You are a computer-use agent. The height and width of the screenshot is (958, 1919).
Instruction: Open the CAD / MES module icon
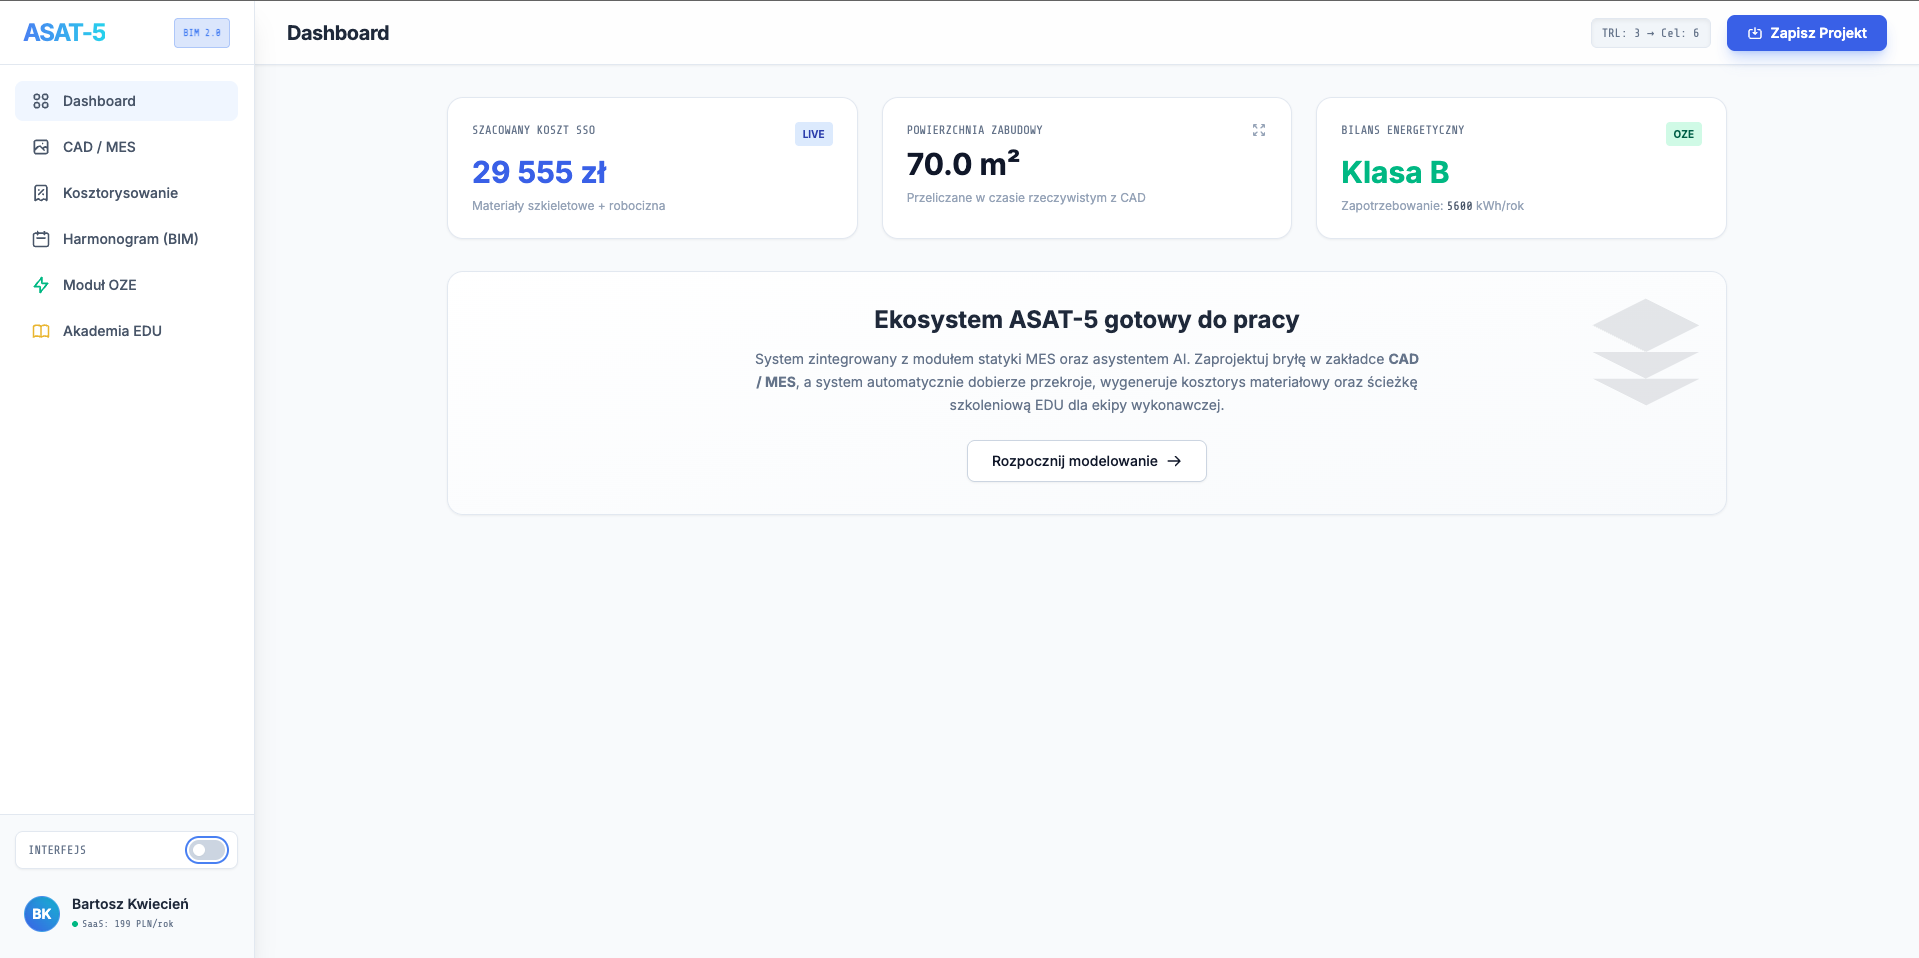(41, 147)
